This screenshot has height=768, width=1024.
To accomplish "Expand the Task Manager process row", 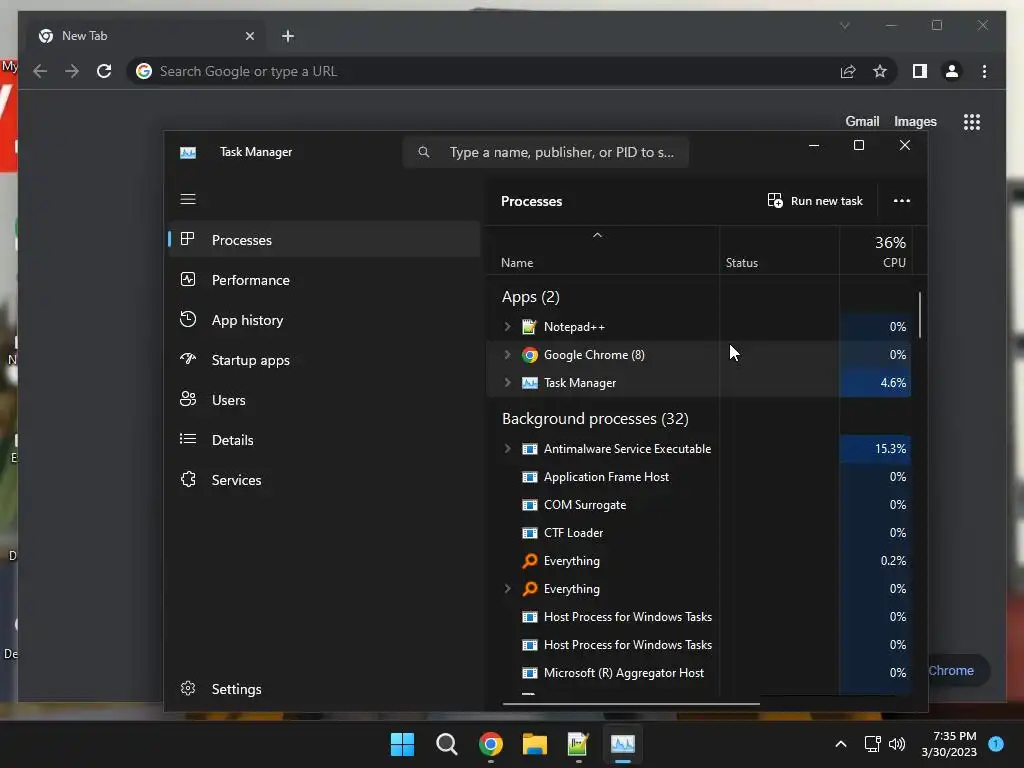I will [507, 383].
